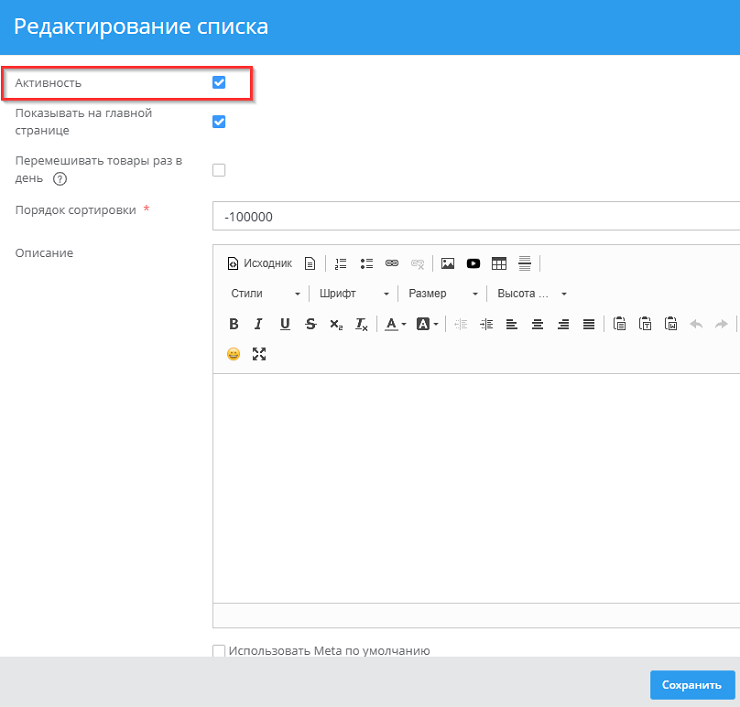The image size is (740, 707).
Task: Uncheck the Активность checkbox
Action: click(x=219, y=83)
